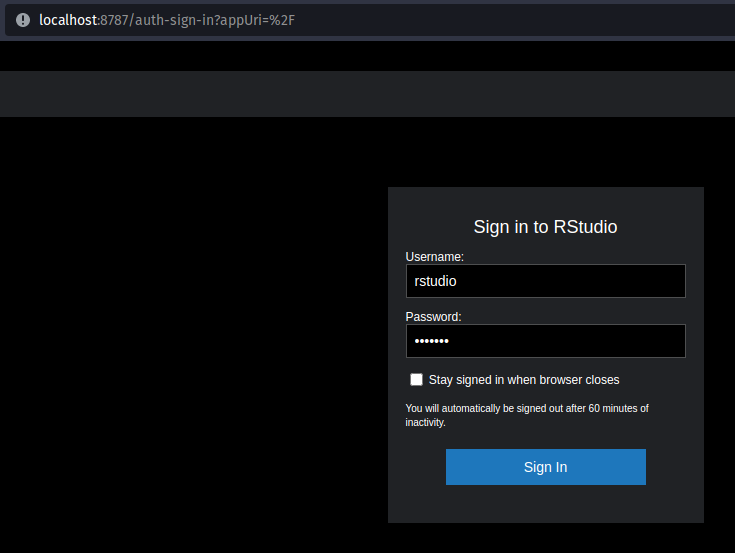Click the Sign In button
This screenshot has width=735, height=553.
coord(546,467)
